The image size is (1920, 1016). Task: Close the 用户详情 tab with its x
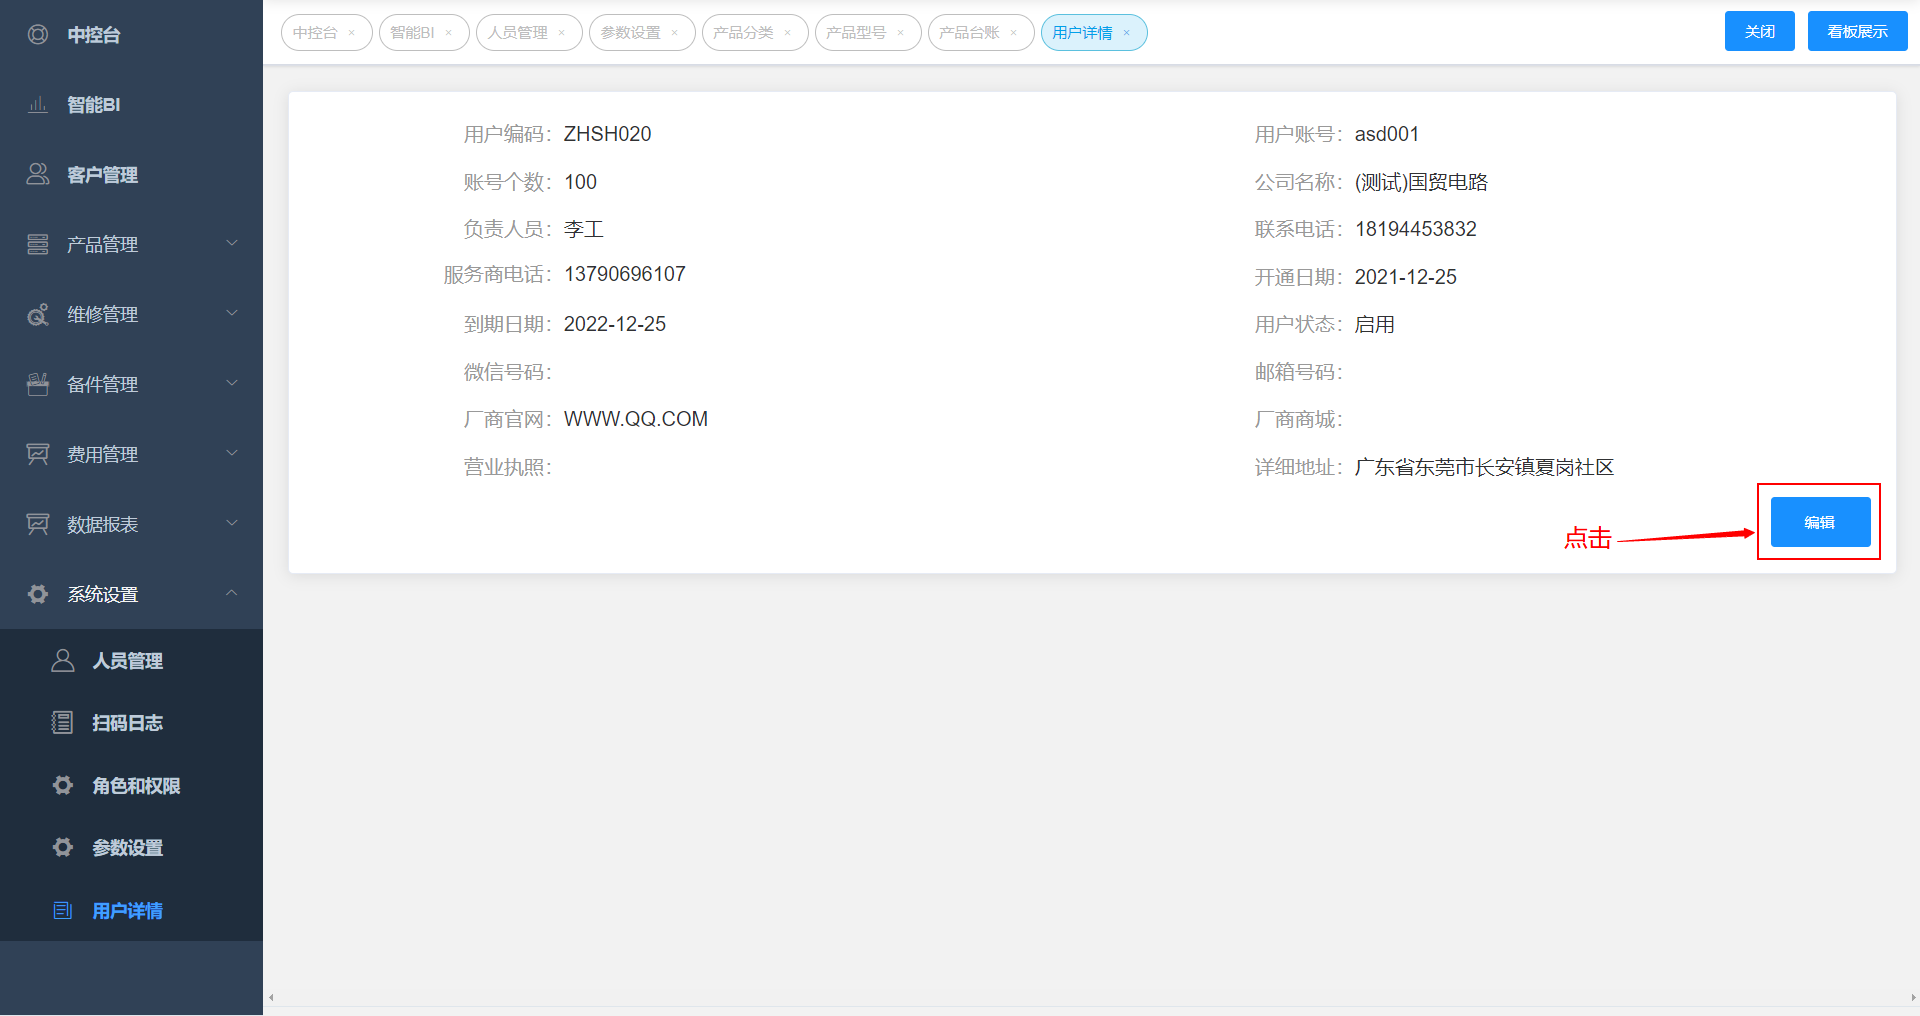(x=1127, y=33)
